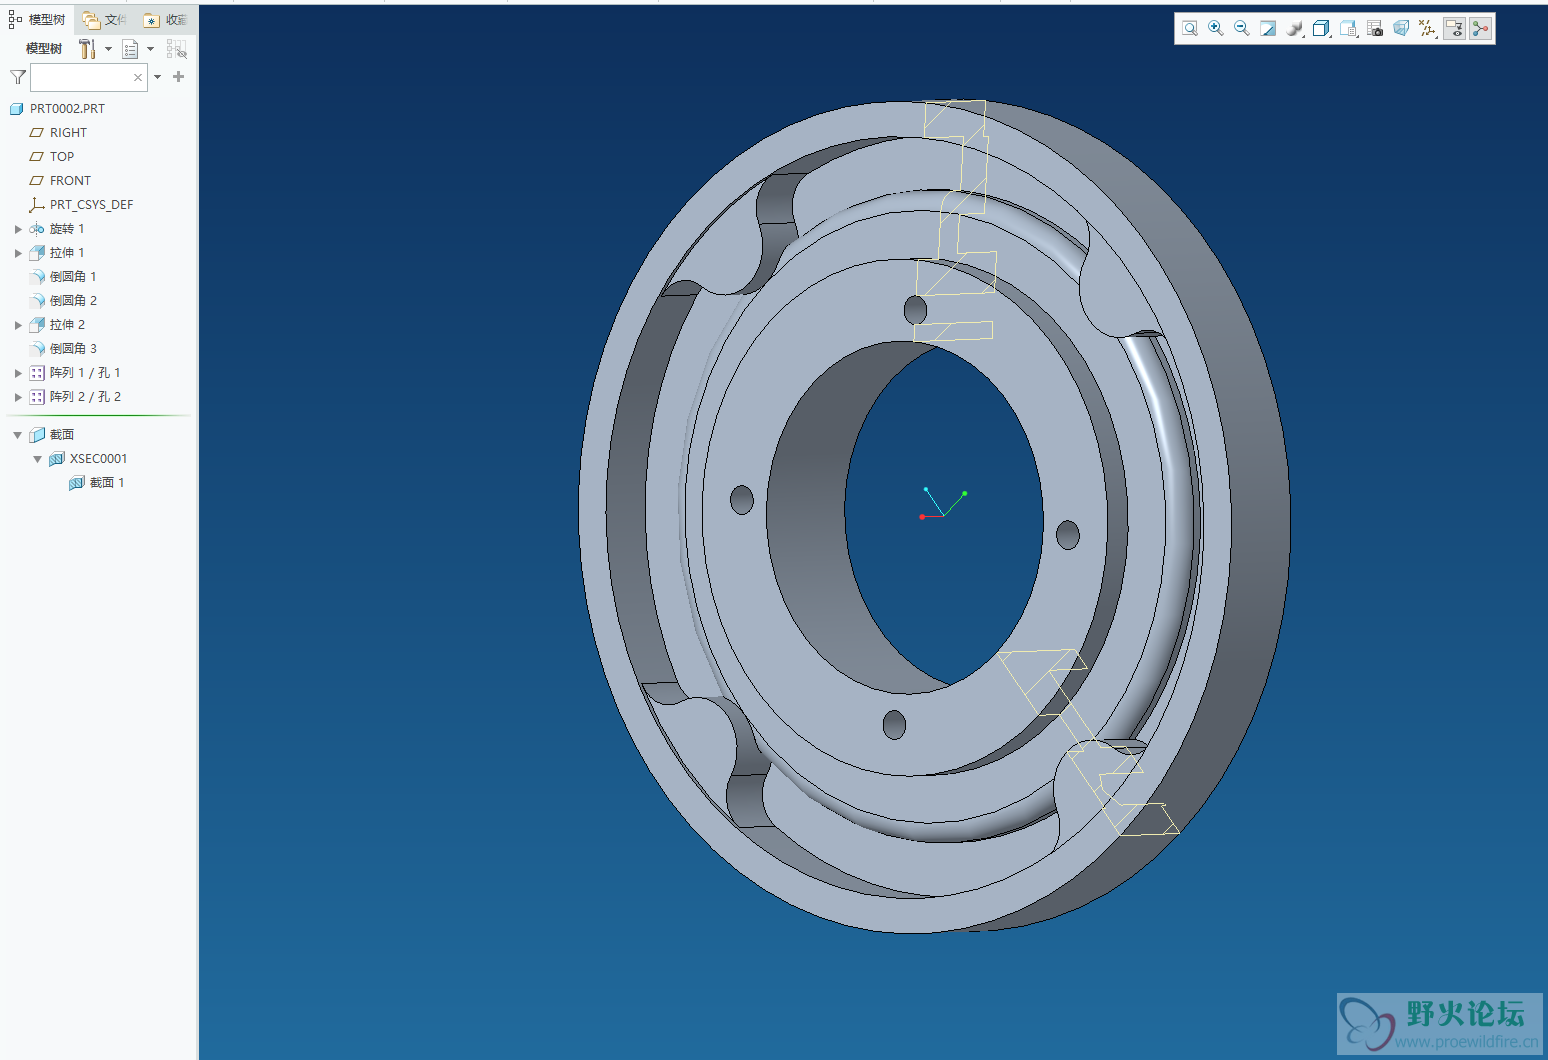This screenshot has height=1060, width=1548.
Task: Select the 倒圆角 3 round feature
Action: click(x=73, y=349)
